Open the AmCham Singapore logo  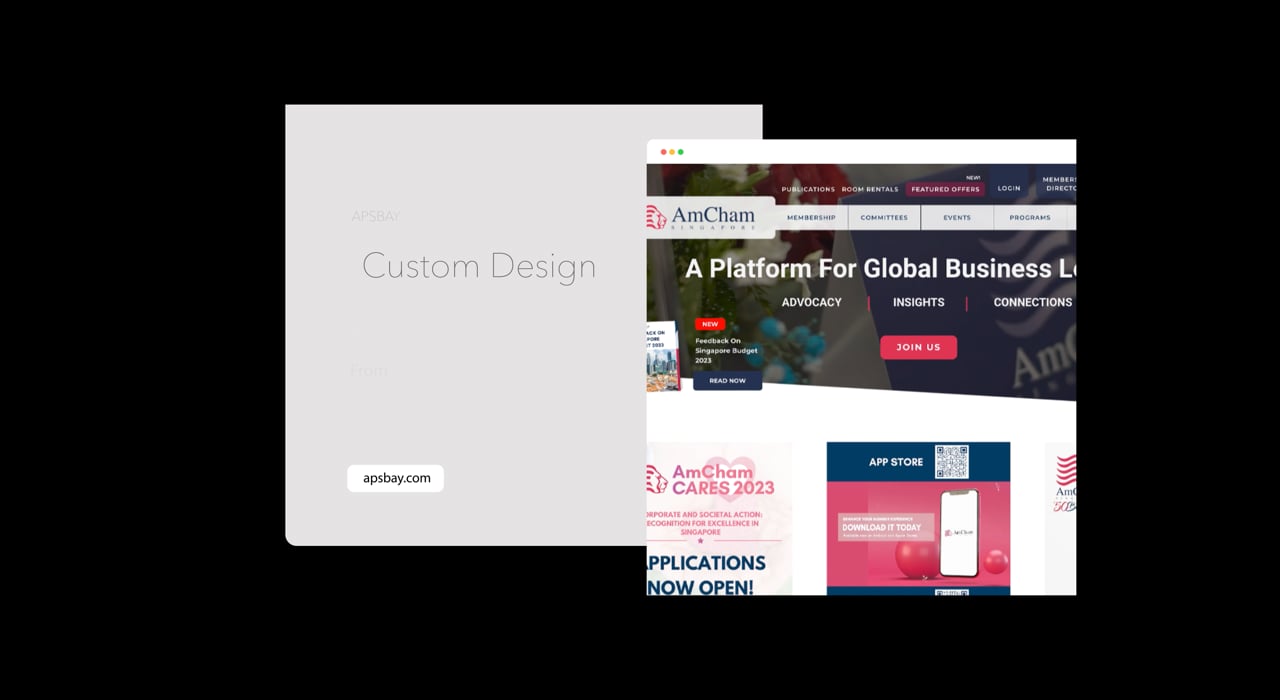[x=710, y=218]
